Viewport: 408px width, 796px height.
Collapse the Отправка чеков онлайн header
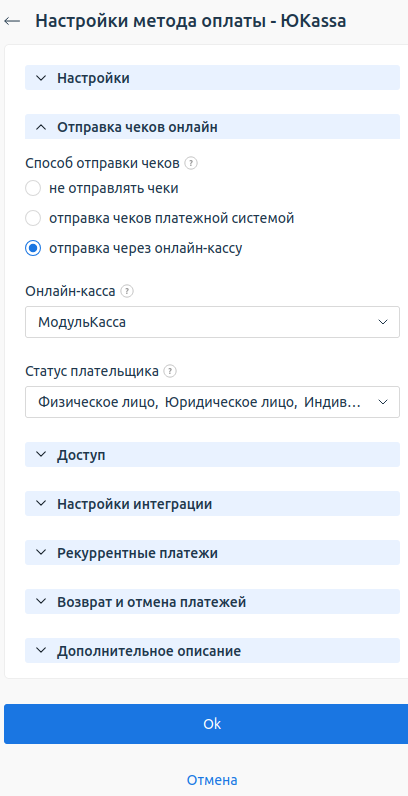pos(212,127)
